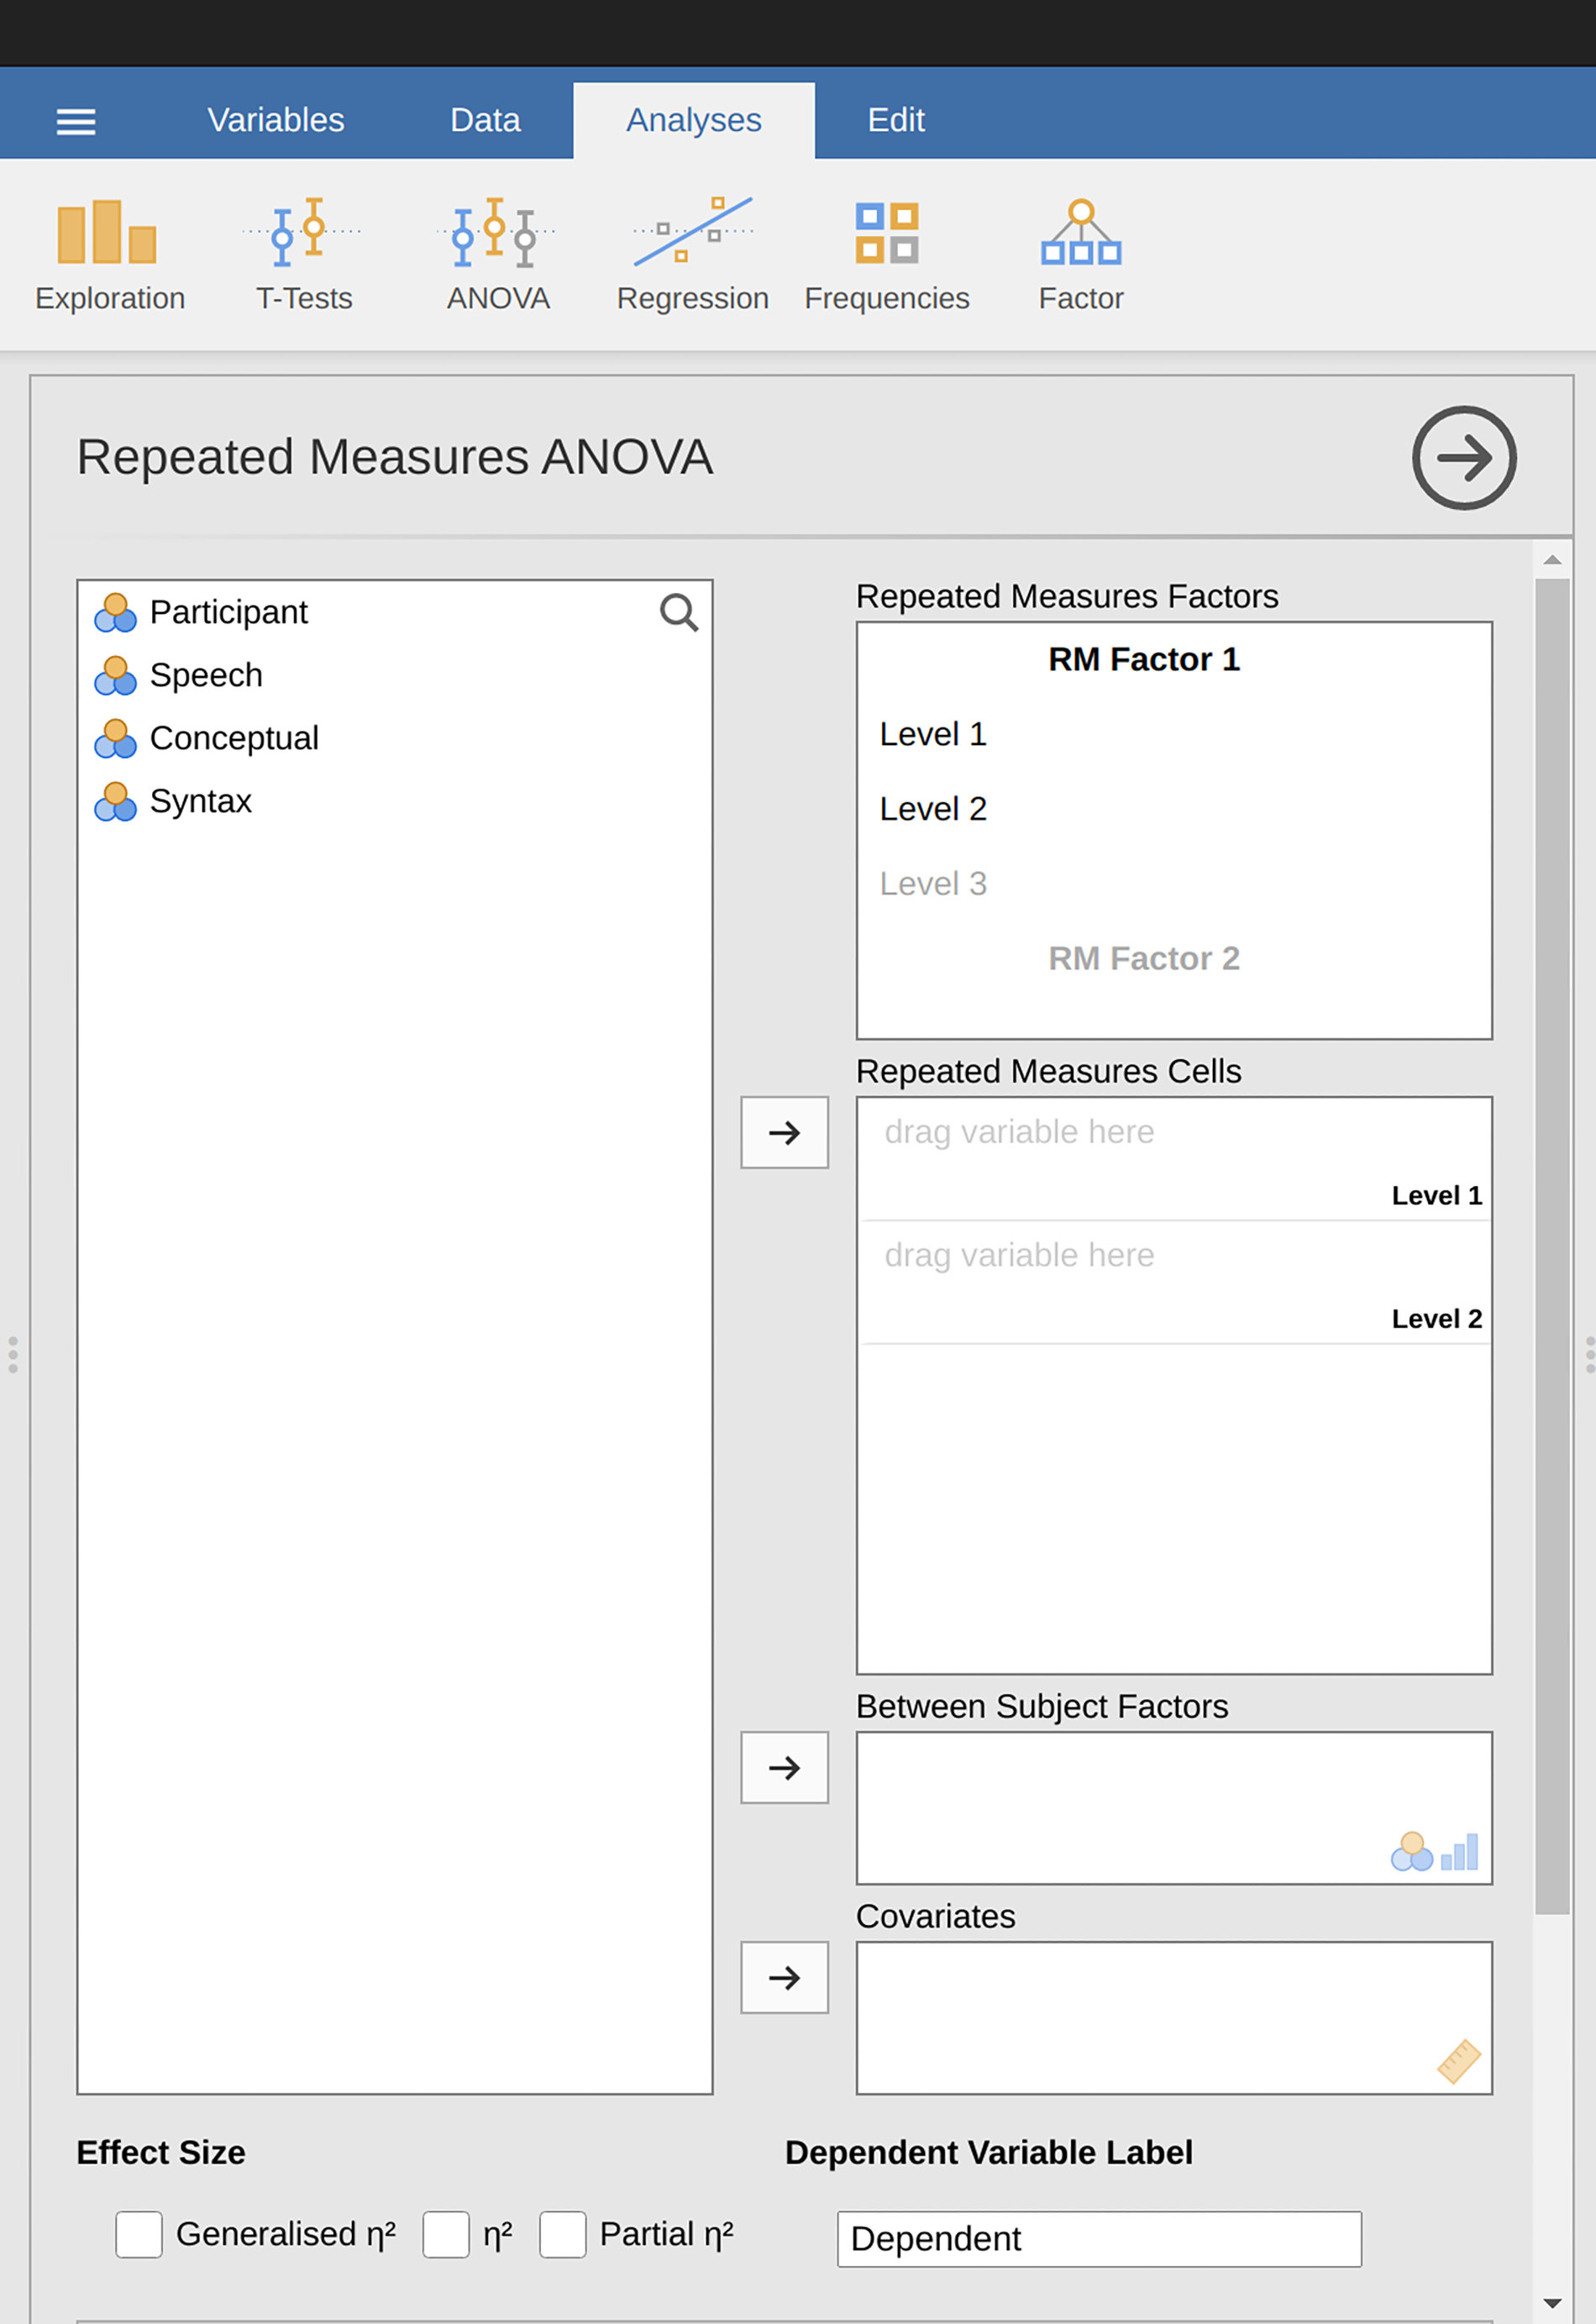
Task: Open the Regression analyses menu
Action: 692,256
